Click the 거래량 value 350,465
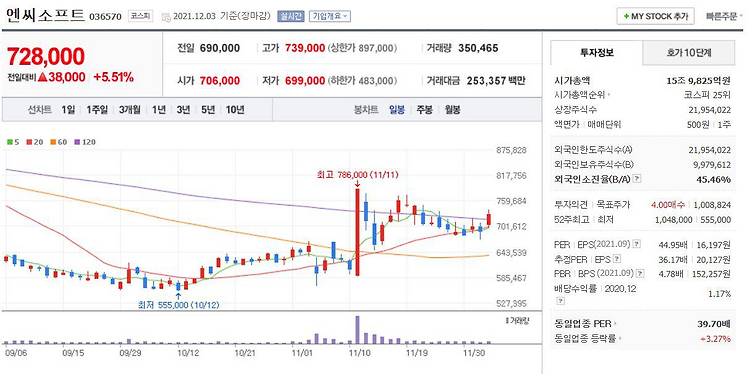750x374 pixels. [x=478, y=48]
